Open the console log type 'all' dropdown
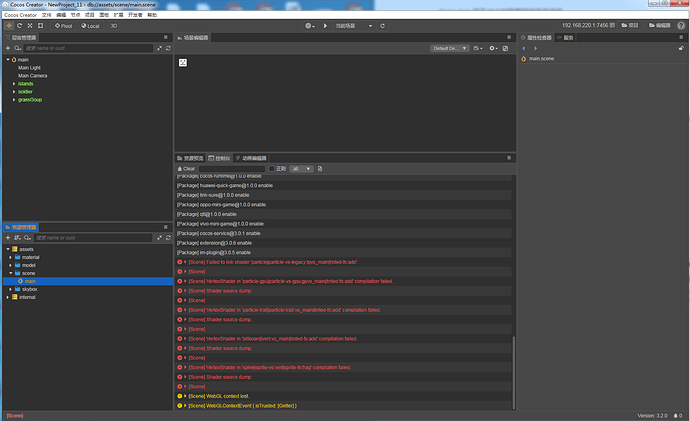The image size is (690, 421). tap(301, 169)
